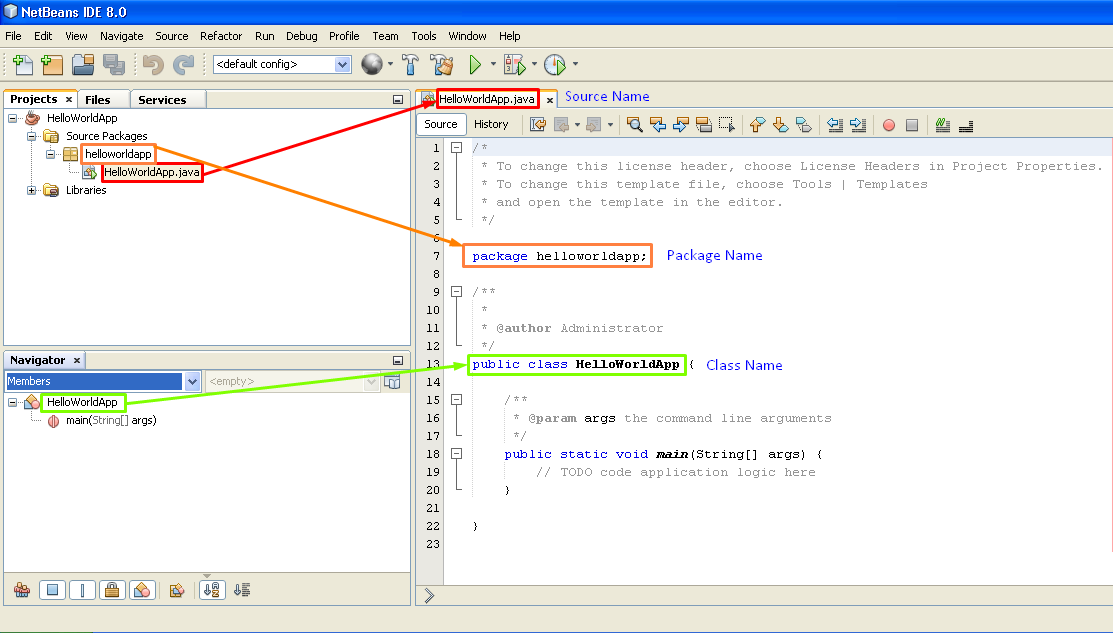1113x633 pixels.
Task: Toggle Show Non-Public Members lock button
Action: point(112,590)
